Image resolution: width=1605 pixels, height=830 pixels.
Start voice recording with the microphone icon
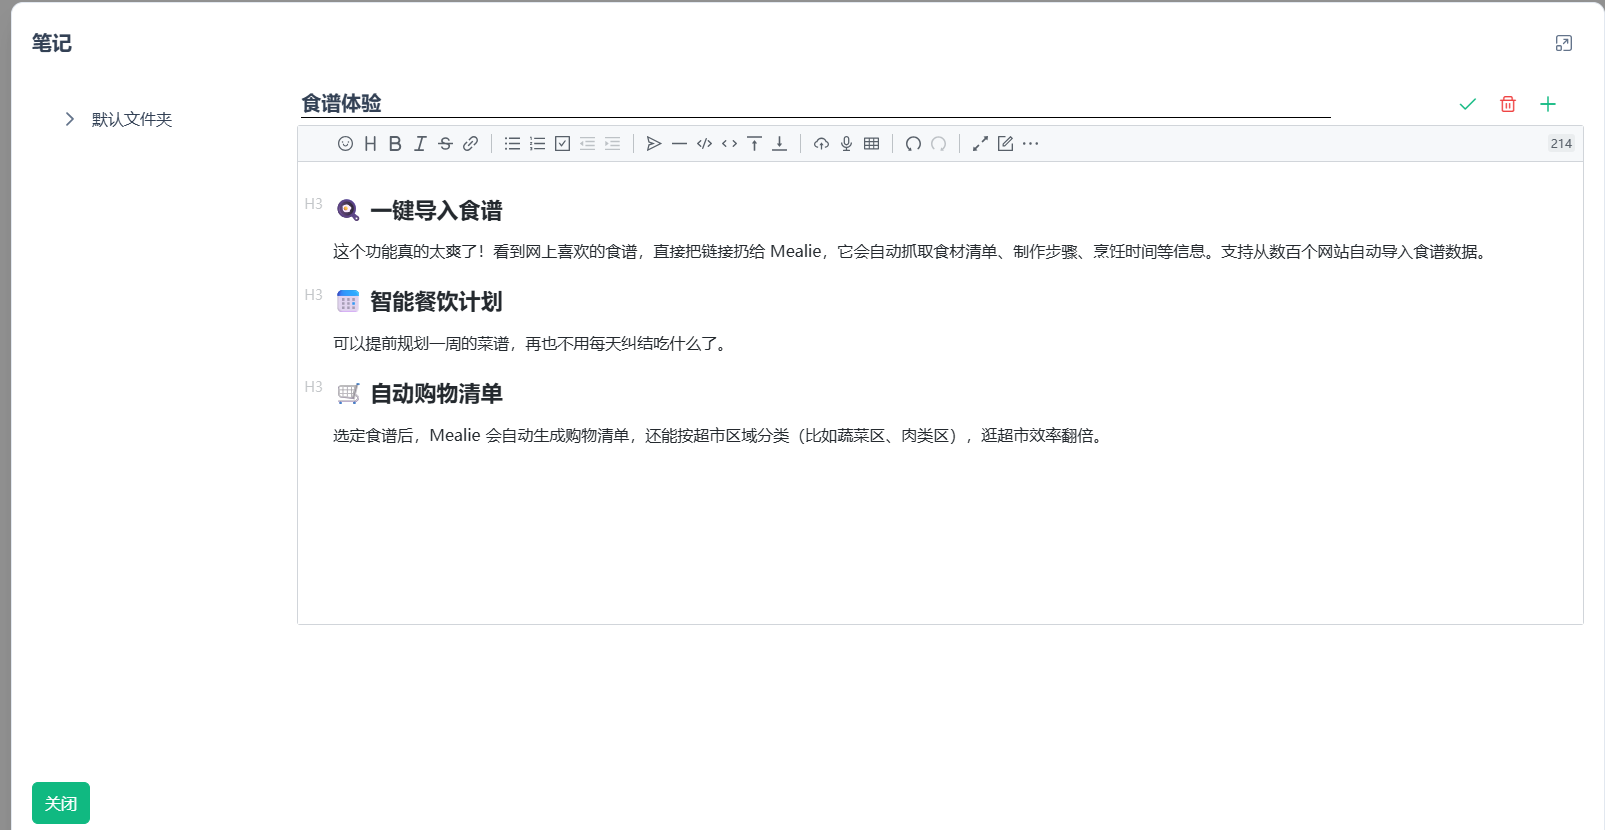point(846,144)
